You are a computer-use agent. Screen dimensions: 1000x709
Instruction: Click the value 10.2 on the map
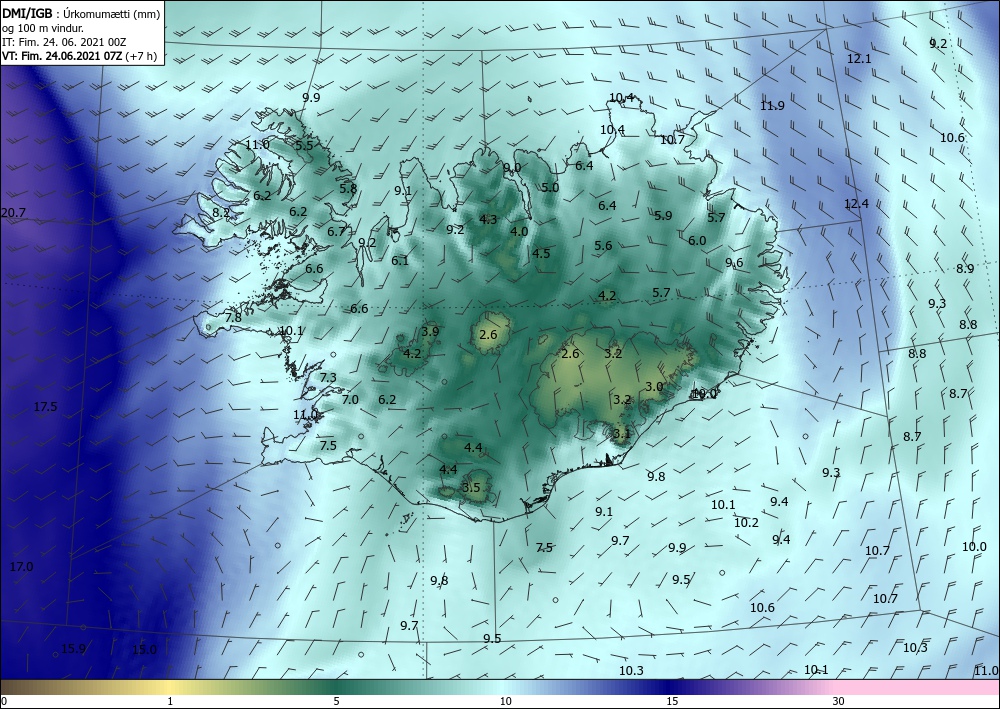tap(746, 523)
